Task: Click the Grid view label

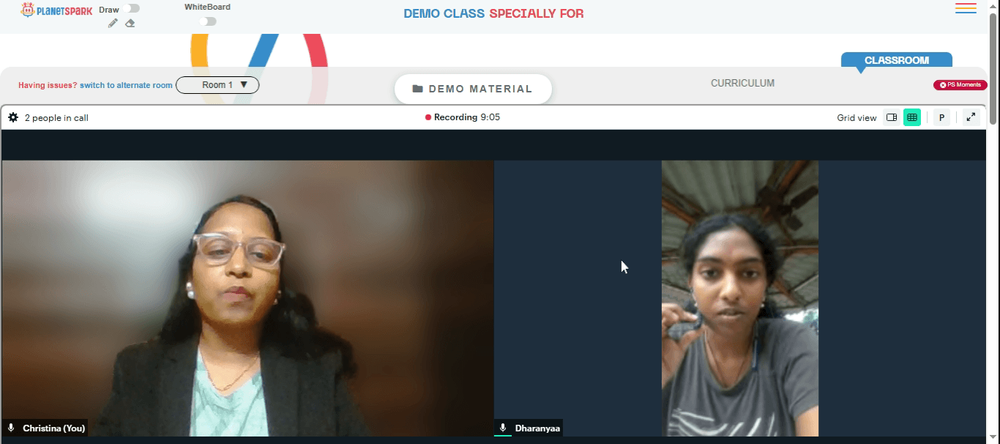Action: [x=857, y=118]
